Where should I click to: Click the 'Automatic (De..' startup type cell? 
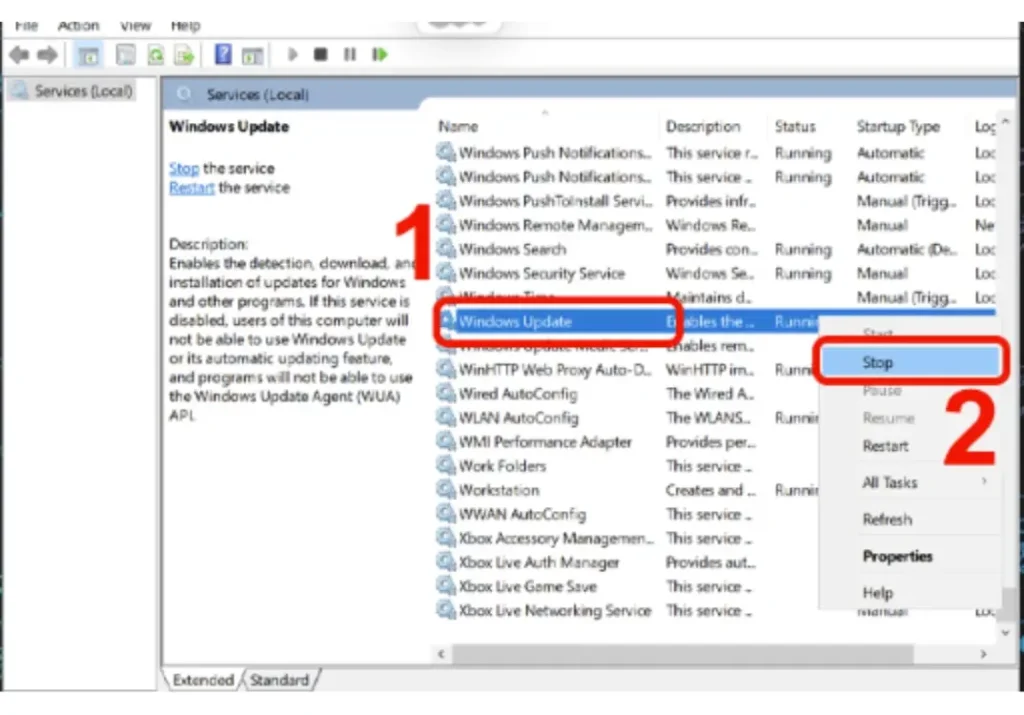click(906, 249)
